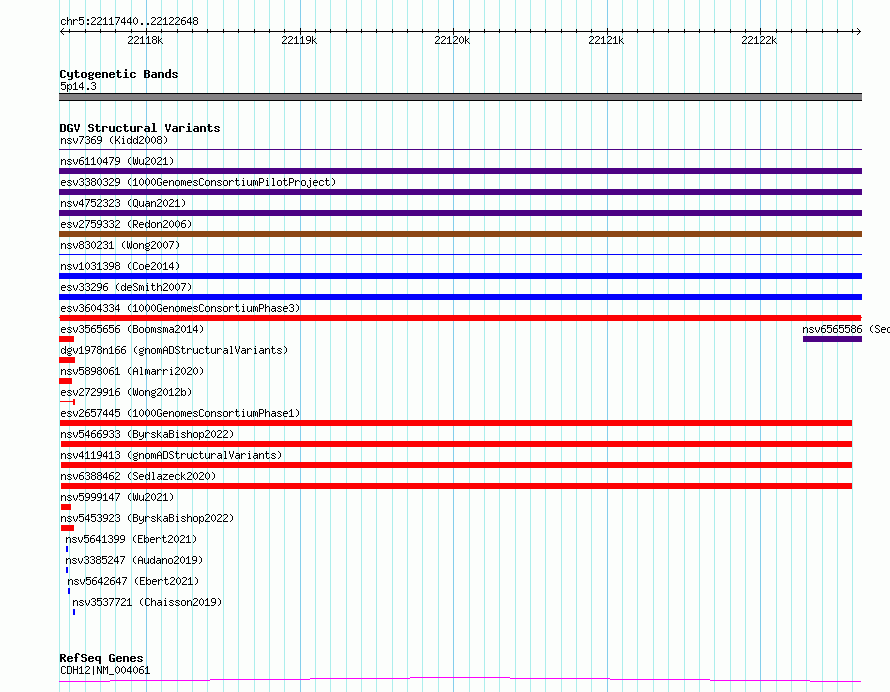This screenshot has width=890, height=692.
Task: Select variant nsv5641399 (Ebert2021) label
Action: [x=131, y=539]
